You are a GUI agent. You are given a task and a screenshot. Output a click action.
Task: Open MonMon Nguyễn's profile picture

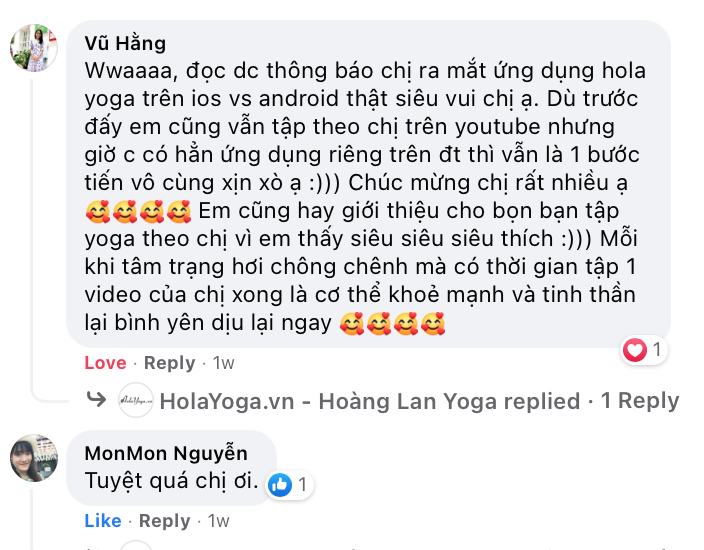click(x=34, y=458)
